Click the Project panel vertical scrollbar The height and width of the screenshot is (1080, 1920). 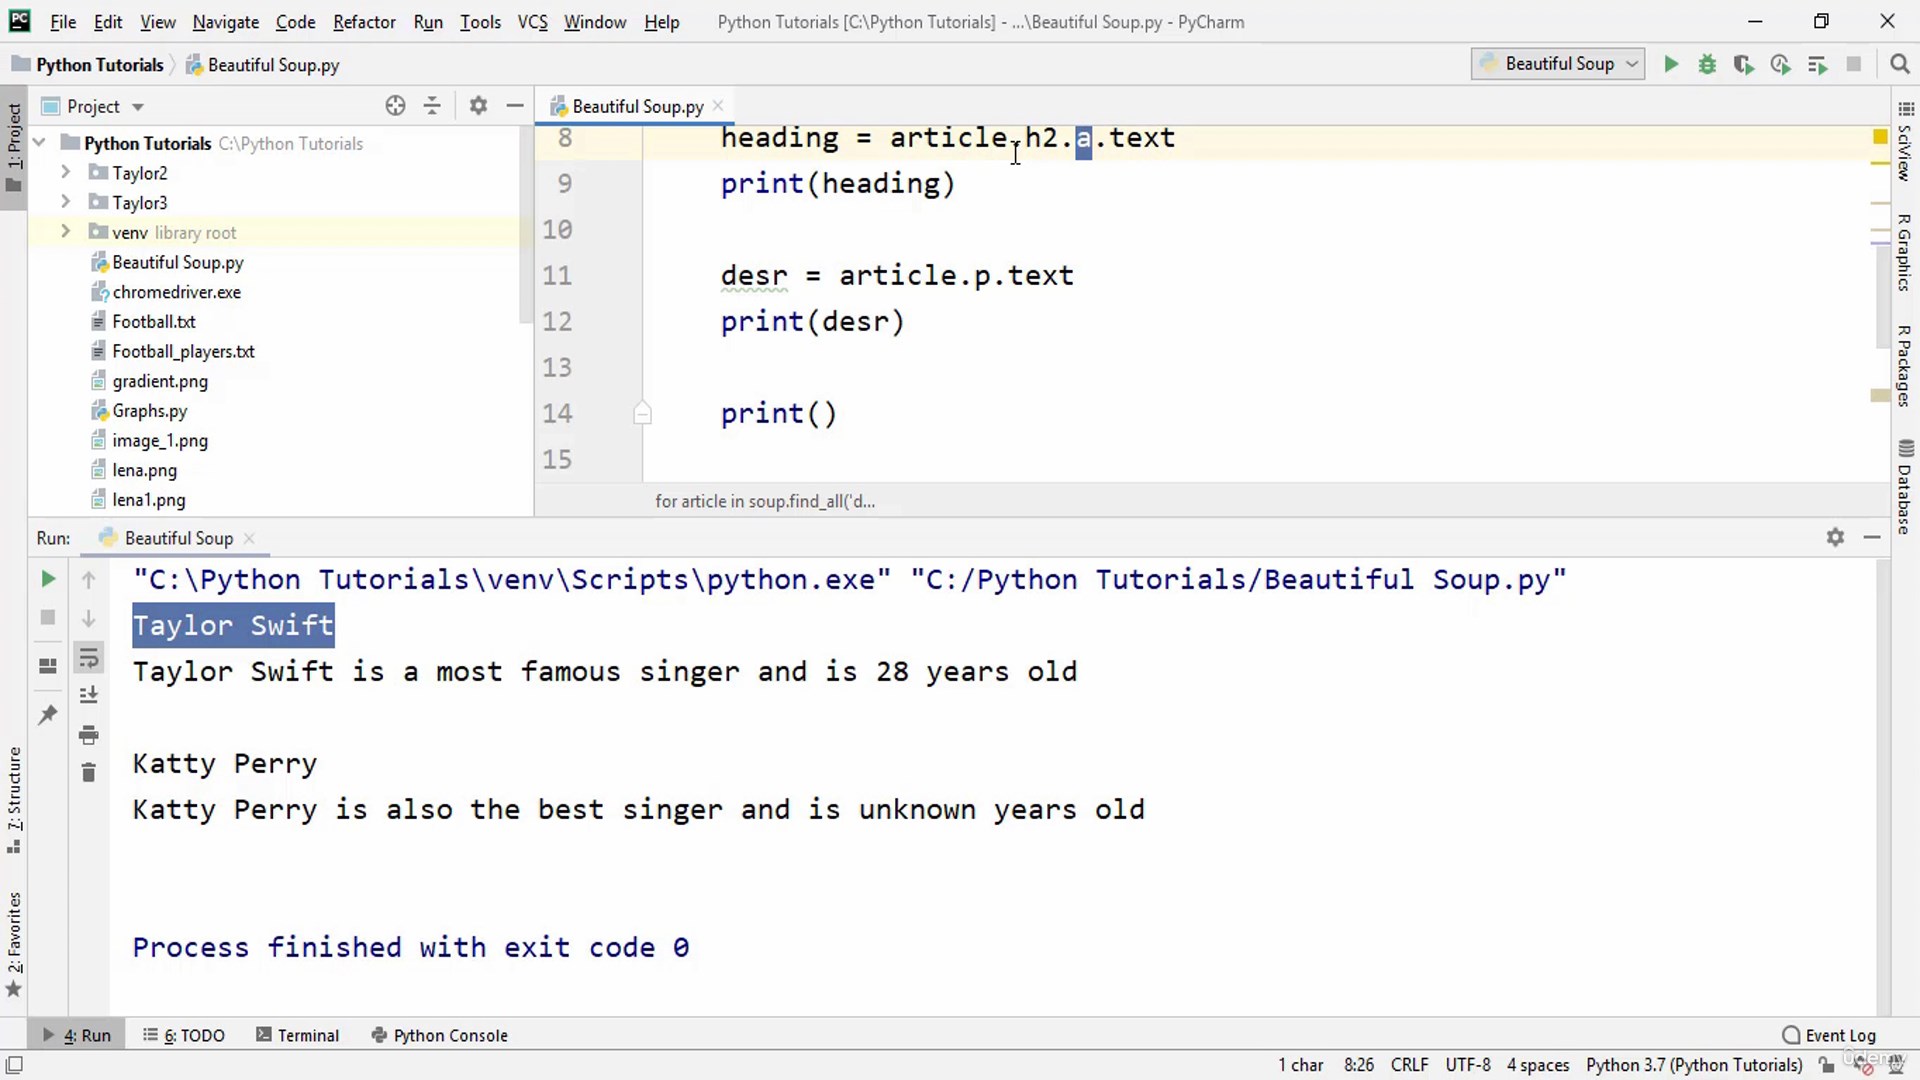526,225
